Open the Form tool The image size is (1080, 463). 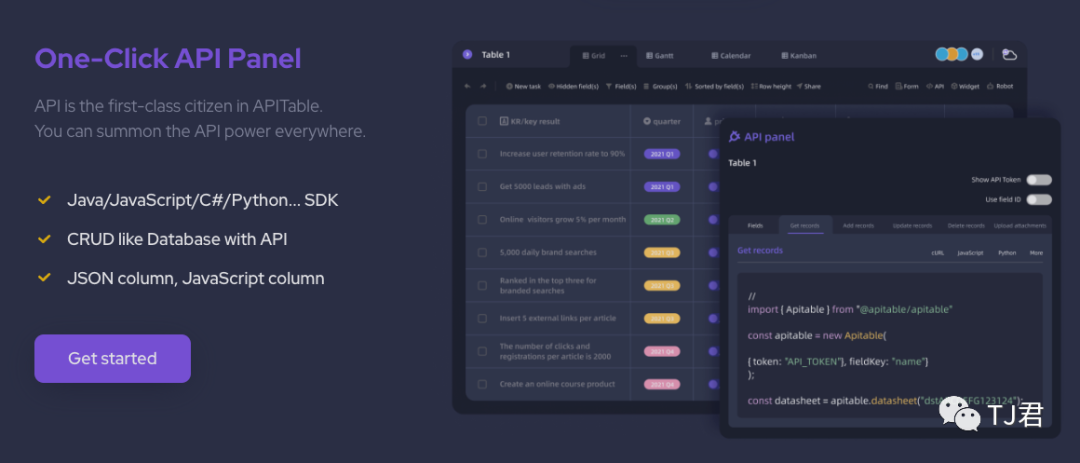906,87
